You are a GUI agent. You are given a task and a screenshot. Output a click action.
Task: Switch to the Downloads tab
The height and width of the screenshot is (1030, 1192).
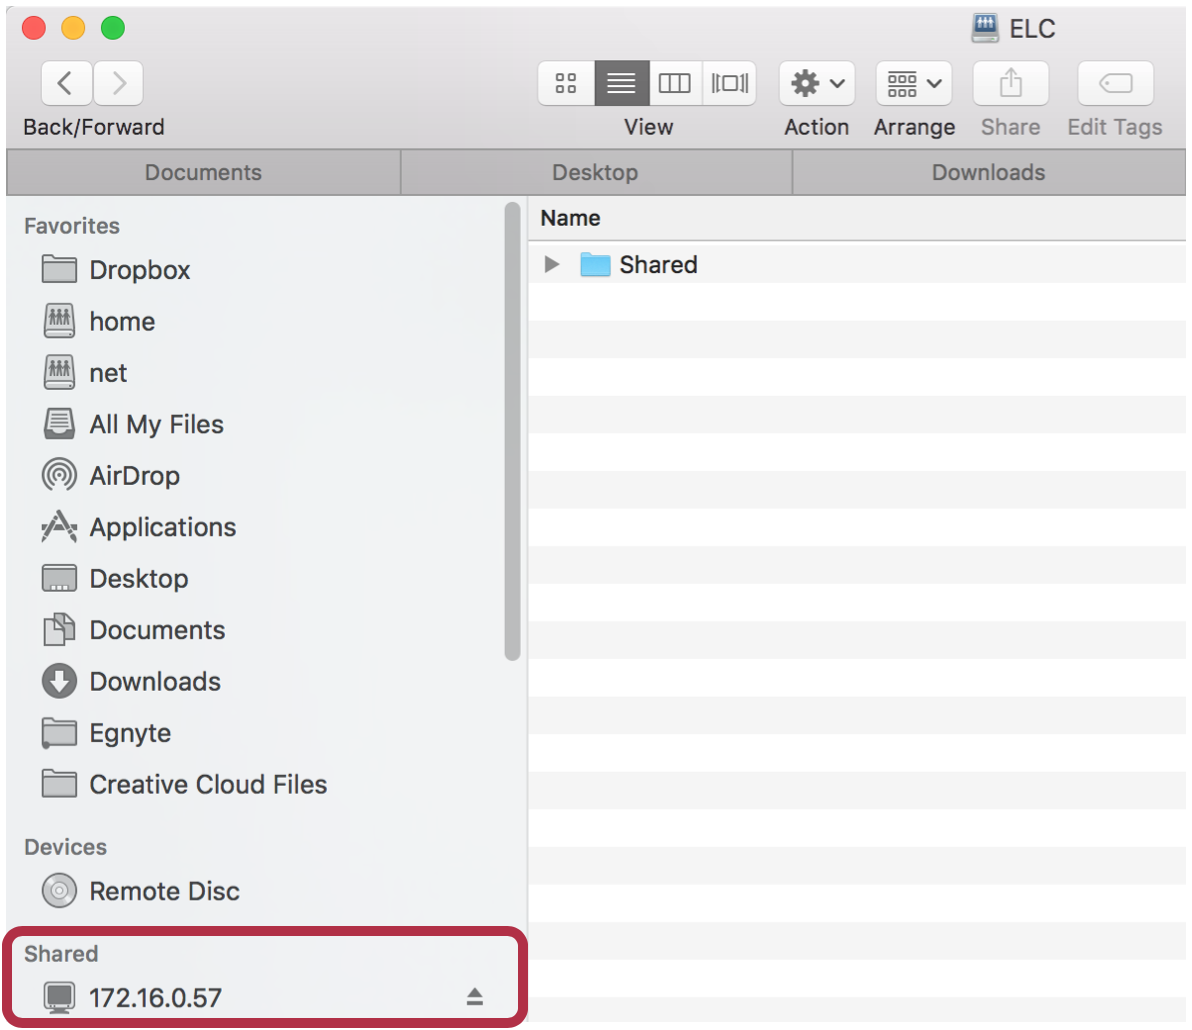tap(988, 173)
